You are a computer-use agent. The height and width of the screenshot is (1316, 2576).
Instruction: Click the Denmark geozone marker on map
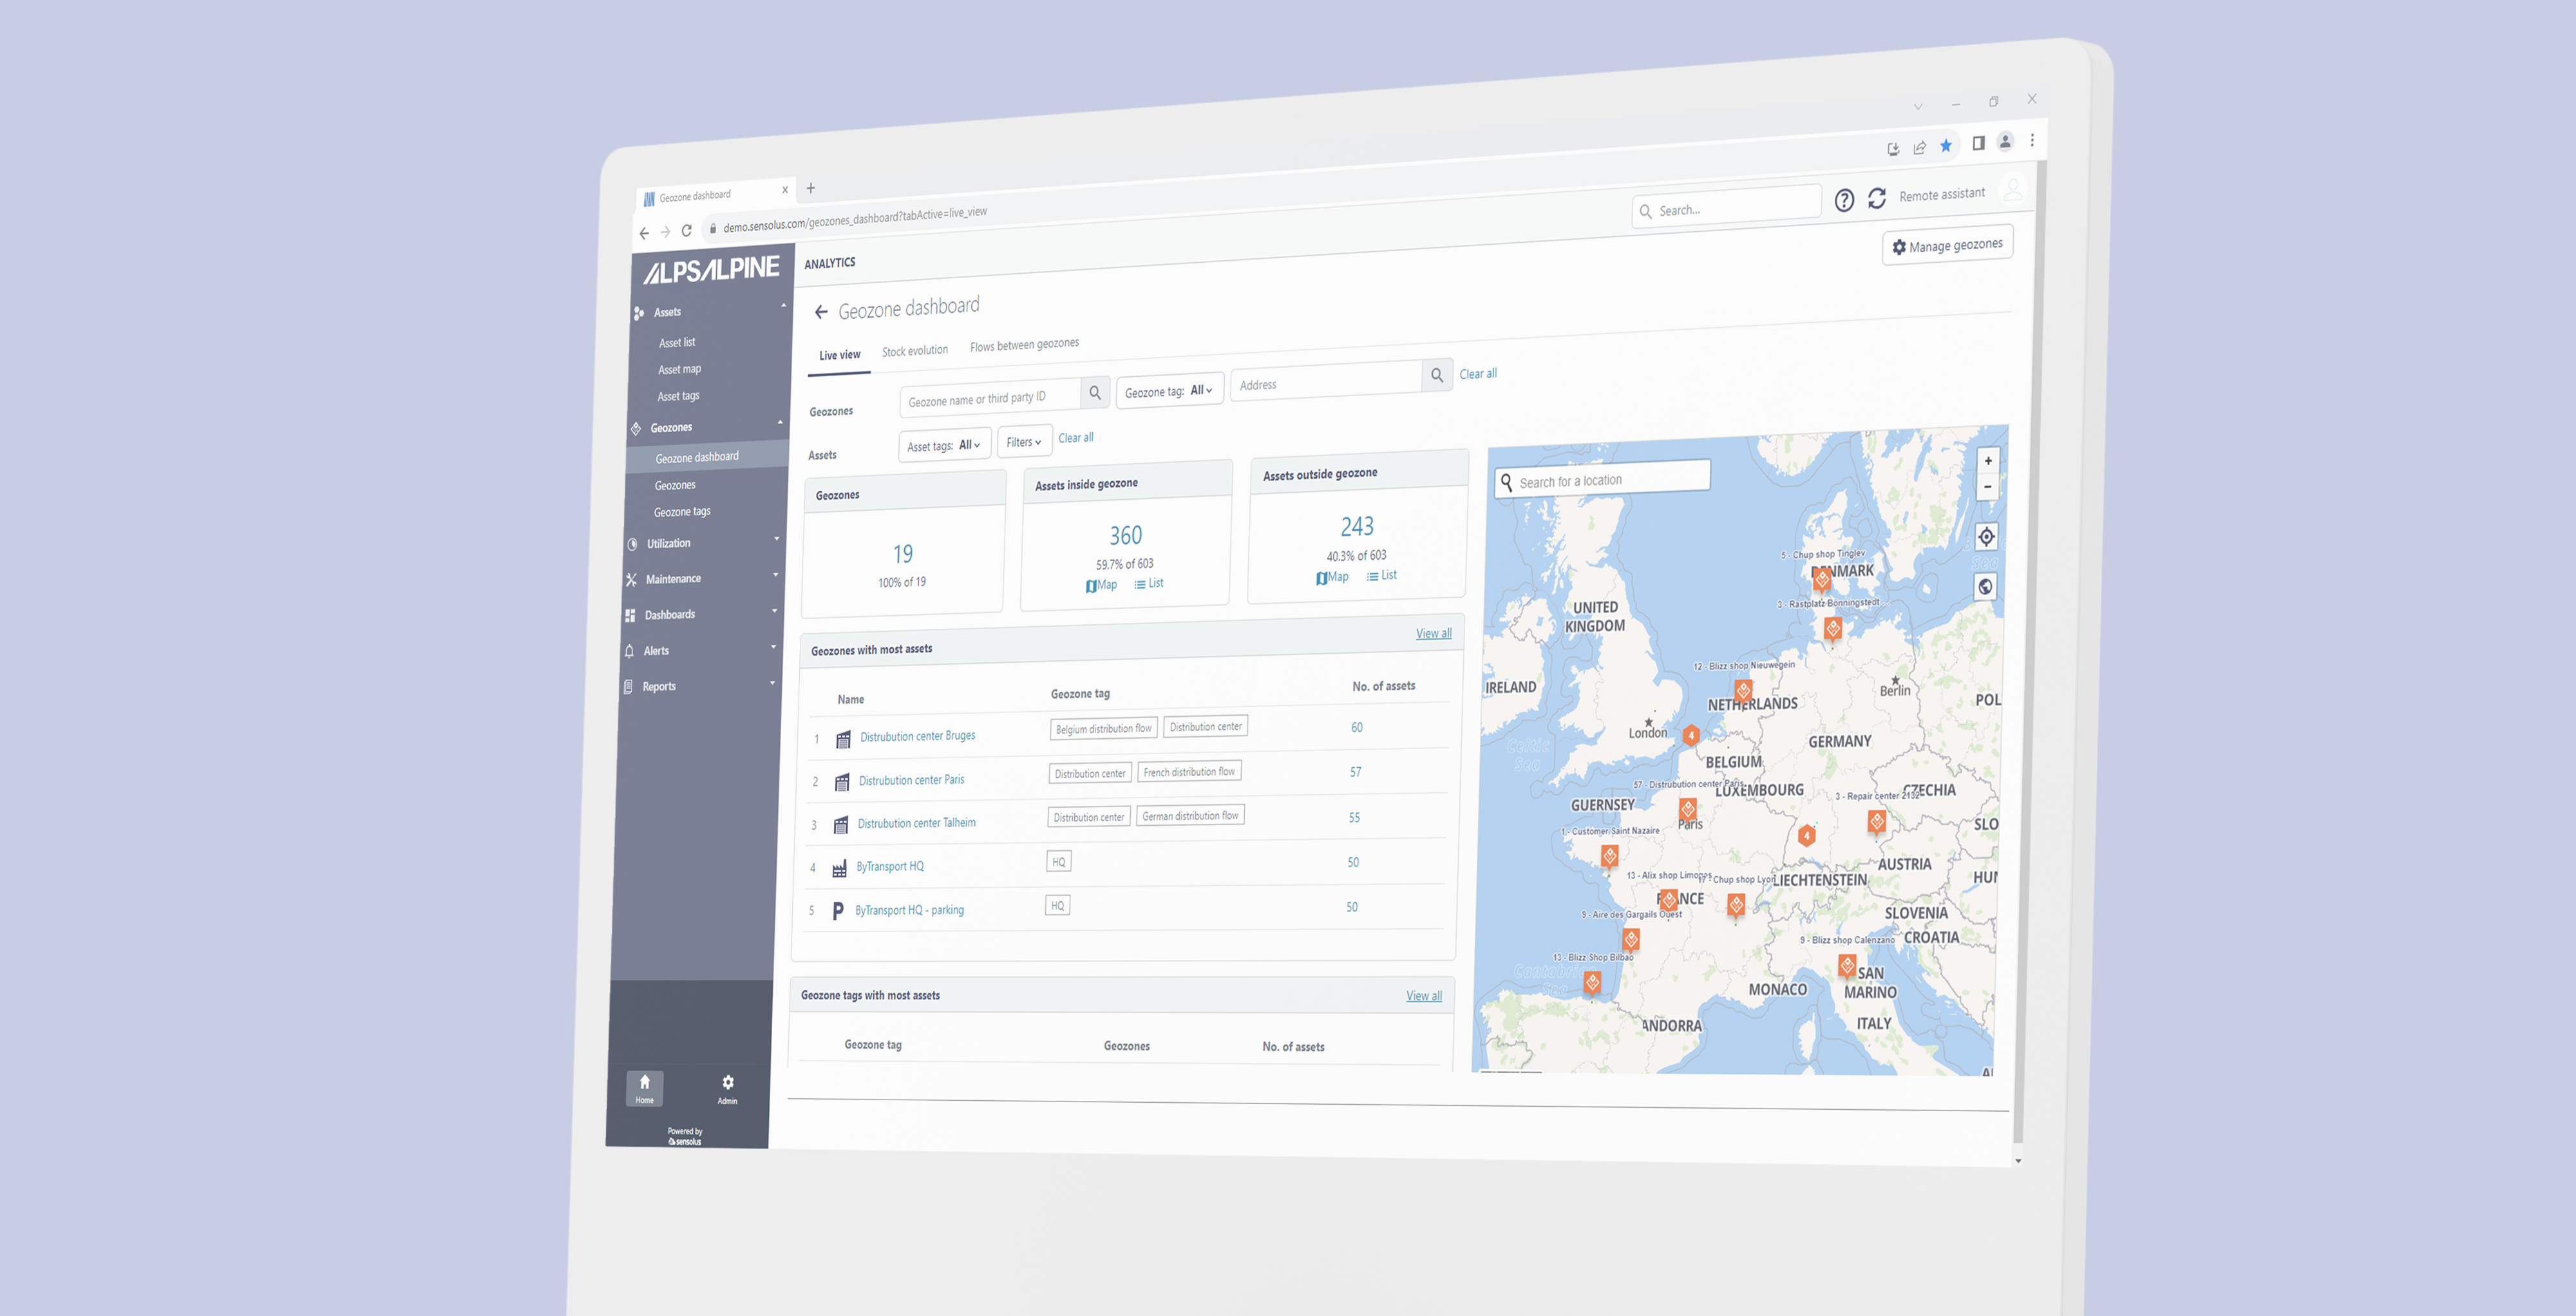(x=1822, y=578)
